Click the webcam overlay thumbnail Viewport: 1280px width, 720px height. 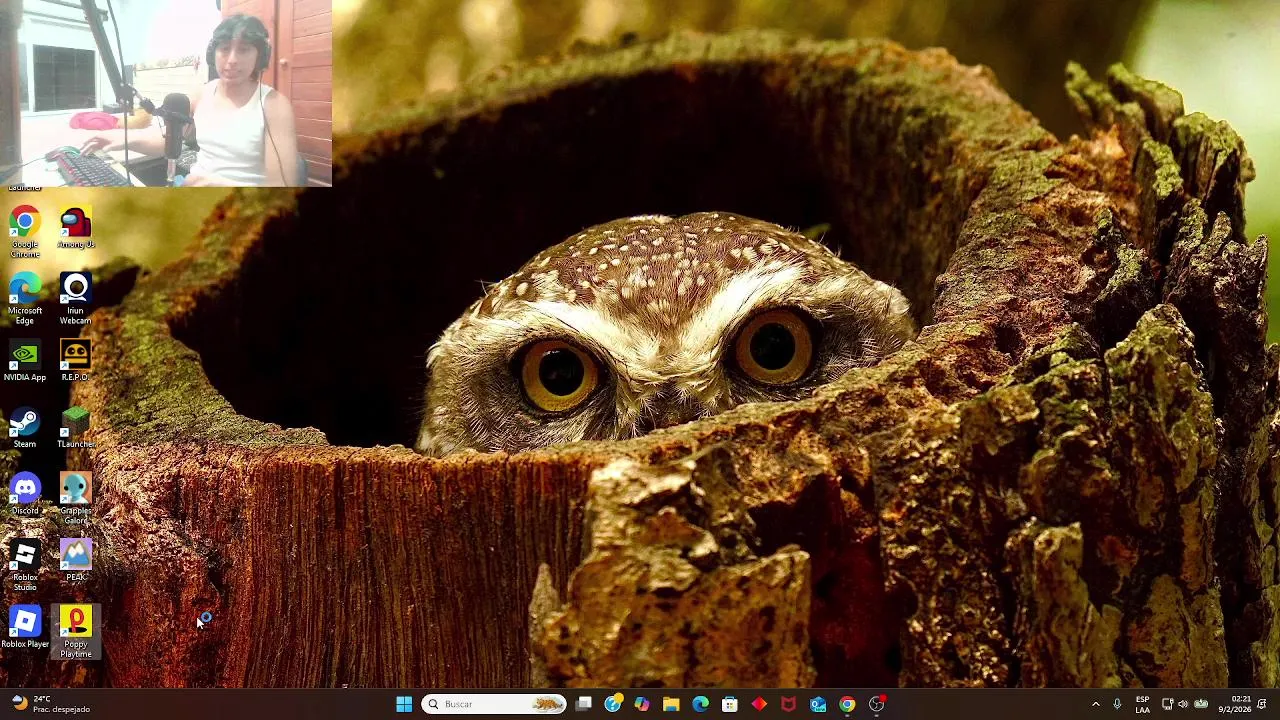tap(166, 93)
